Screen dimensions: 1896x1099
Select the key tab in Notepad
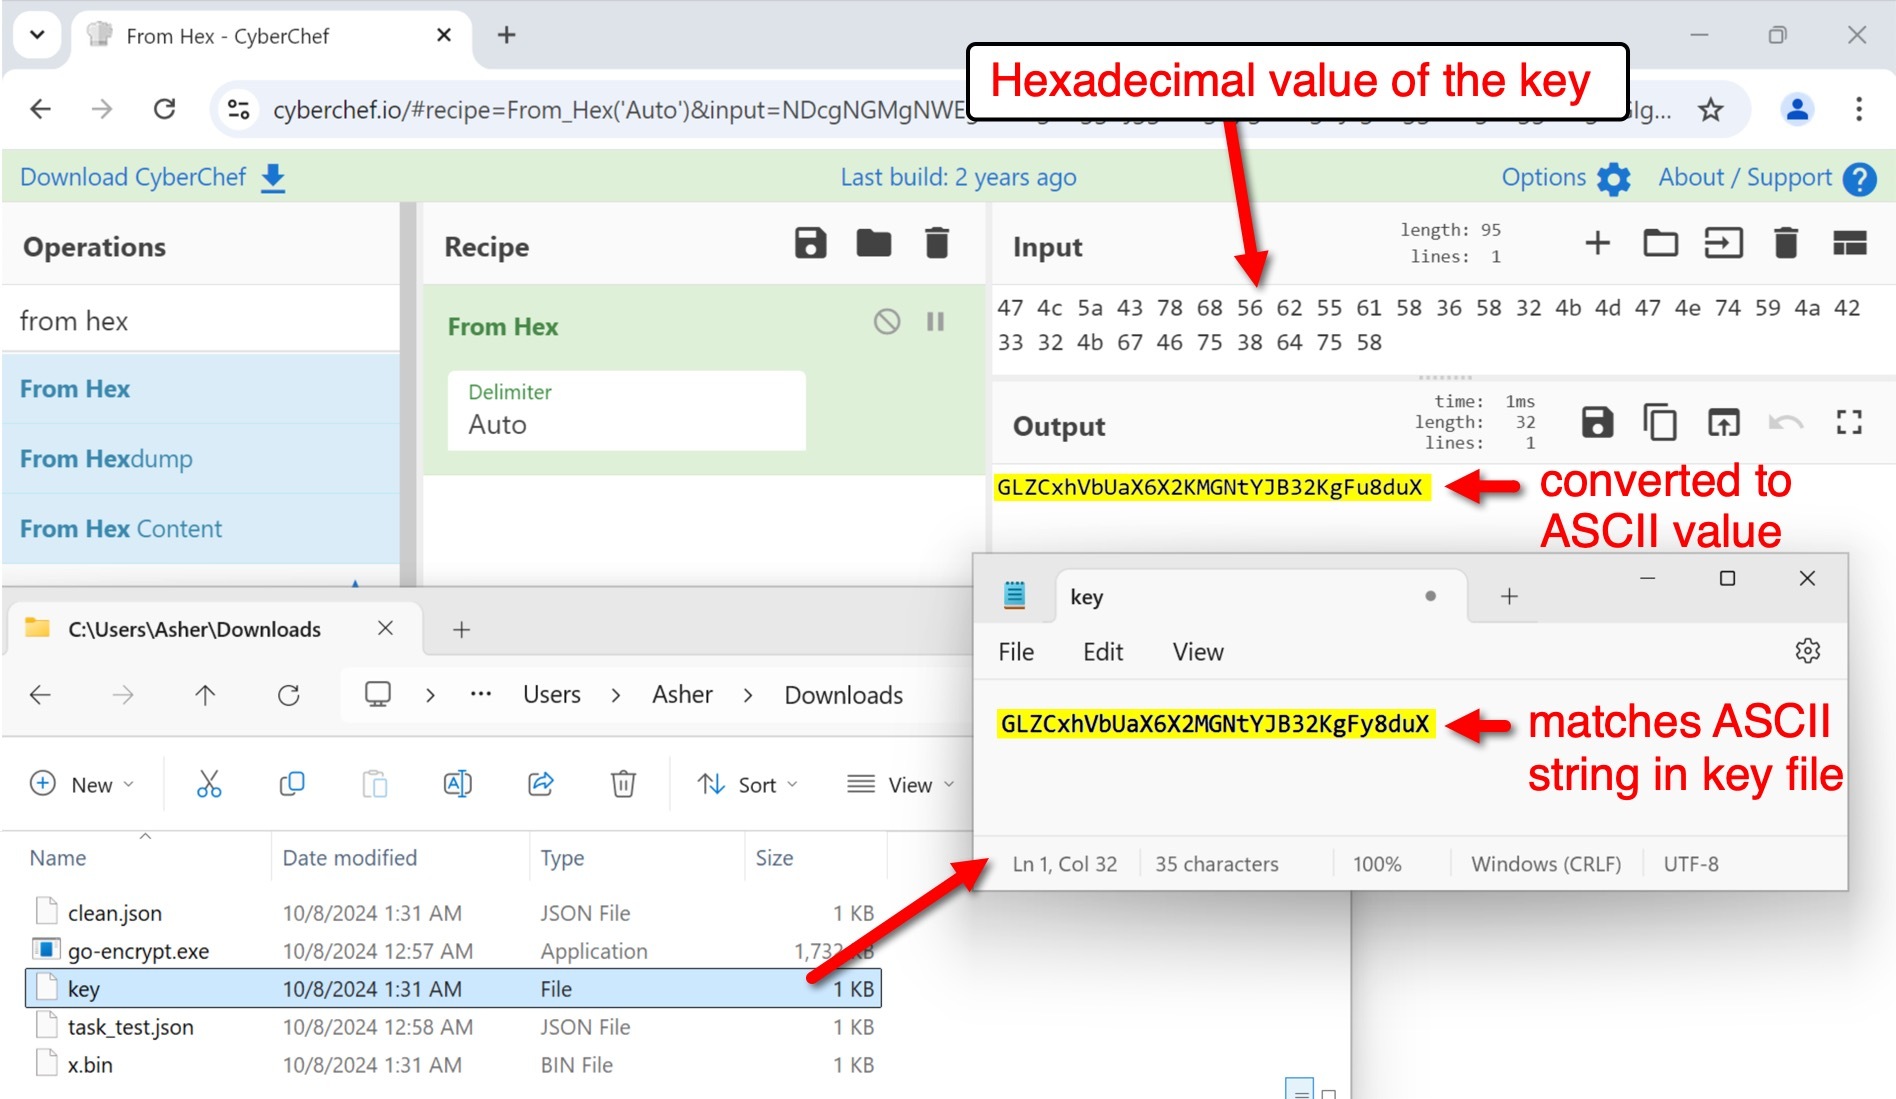pos(1260,597)
